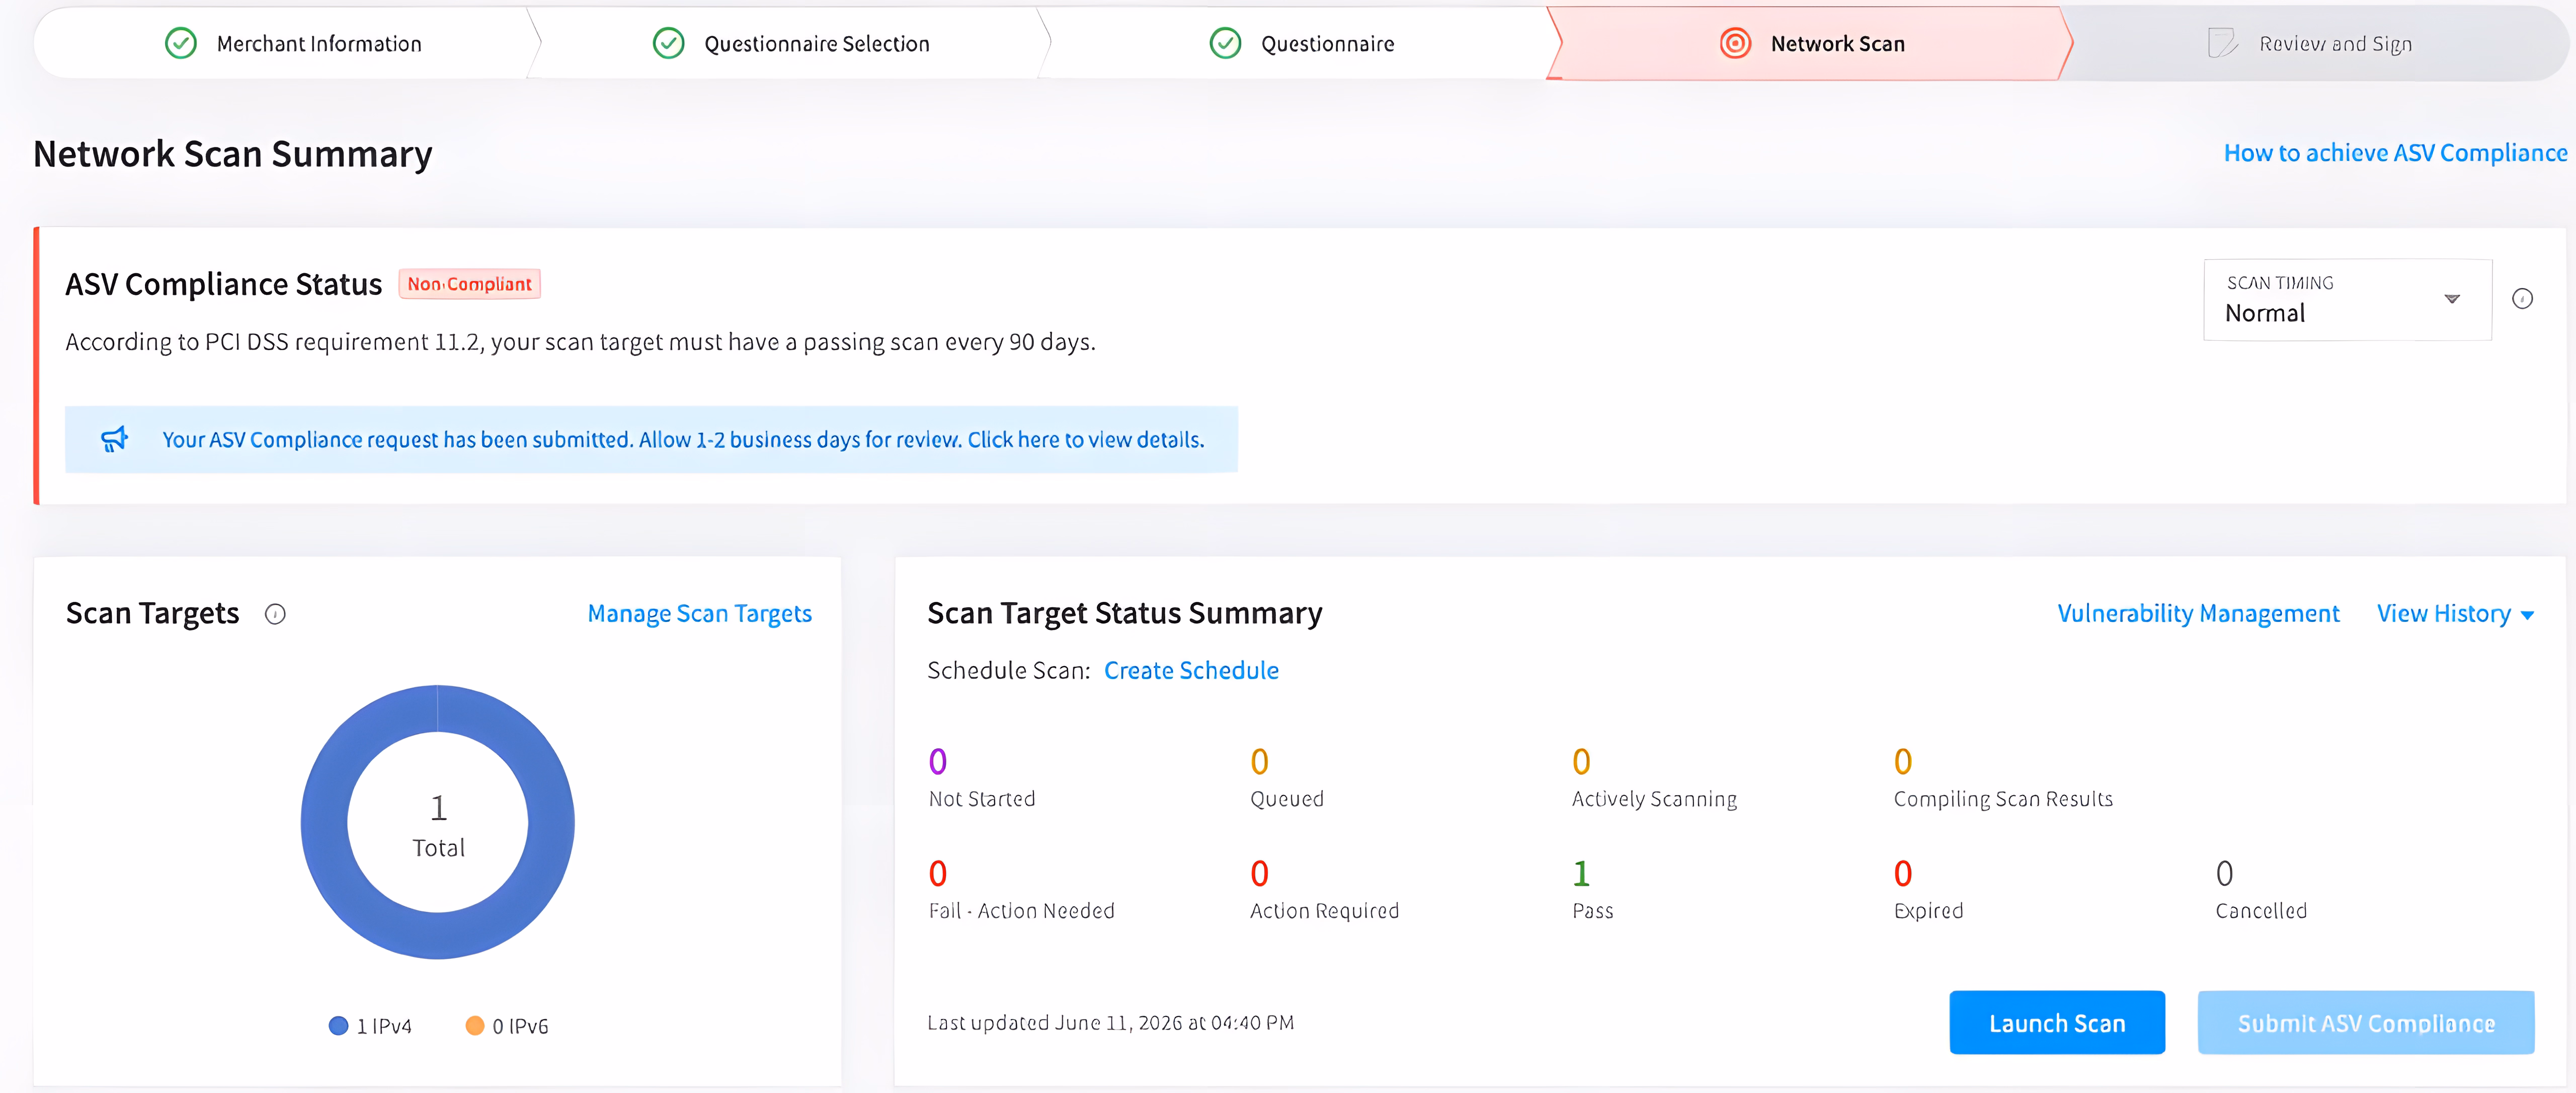
Task: Open Manage Scan Targets
Action: pyautogui.click(x=699, y=614)
